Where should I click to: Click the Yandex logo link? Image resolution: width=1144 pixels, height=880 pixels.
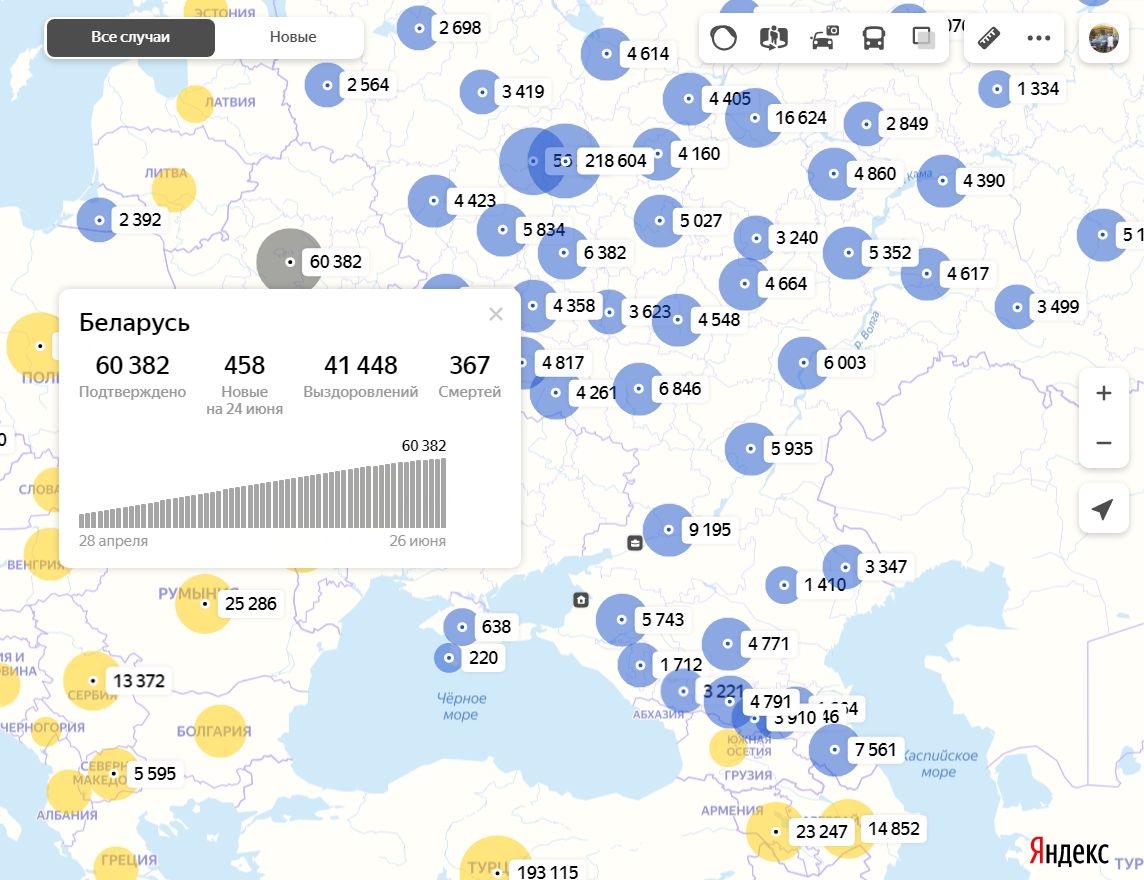click(x=1069, y=851)
